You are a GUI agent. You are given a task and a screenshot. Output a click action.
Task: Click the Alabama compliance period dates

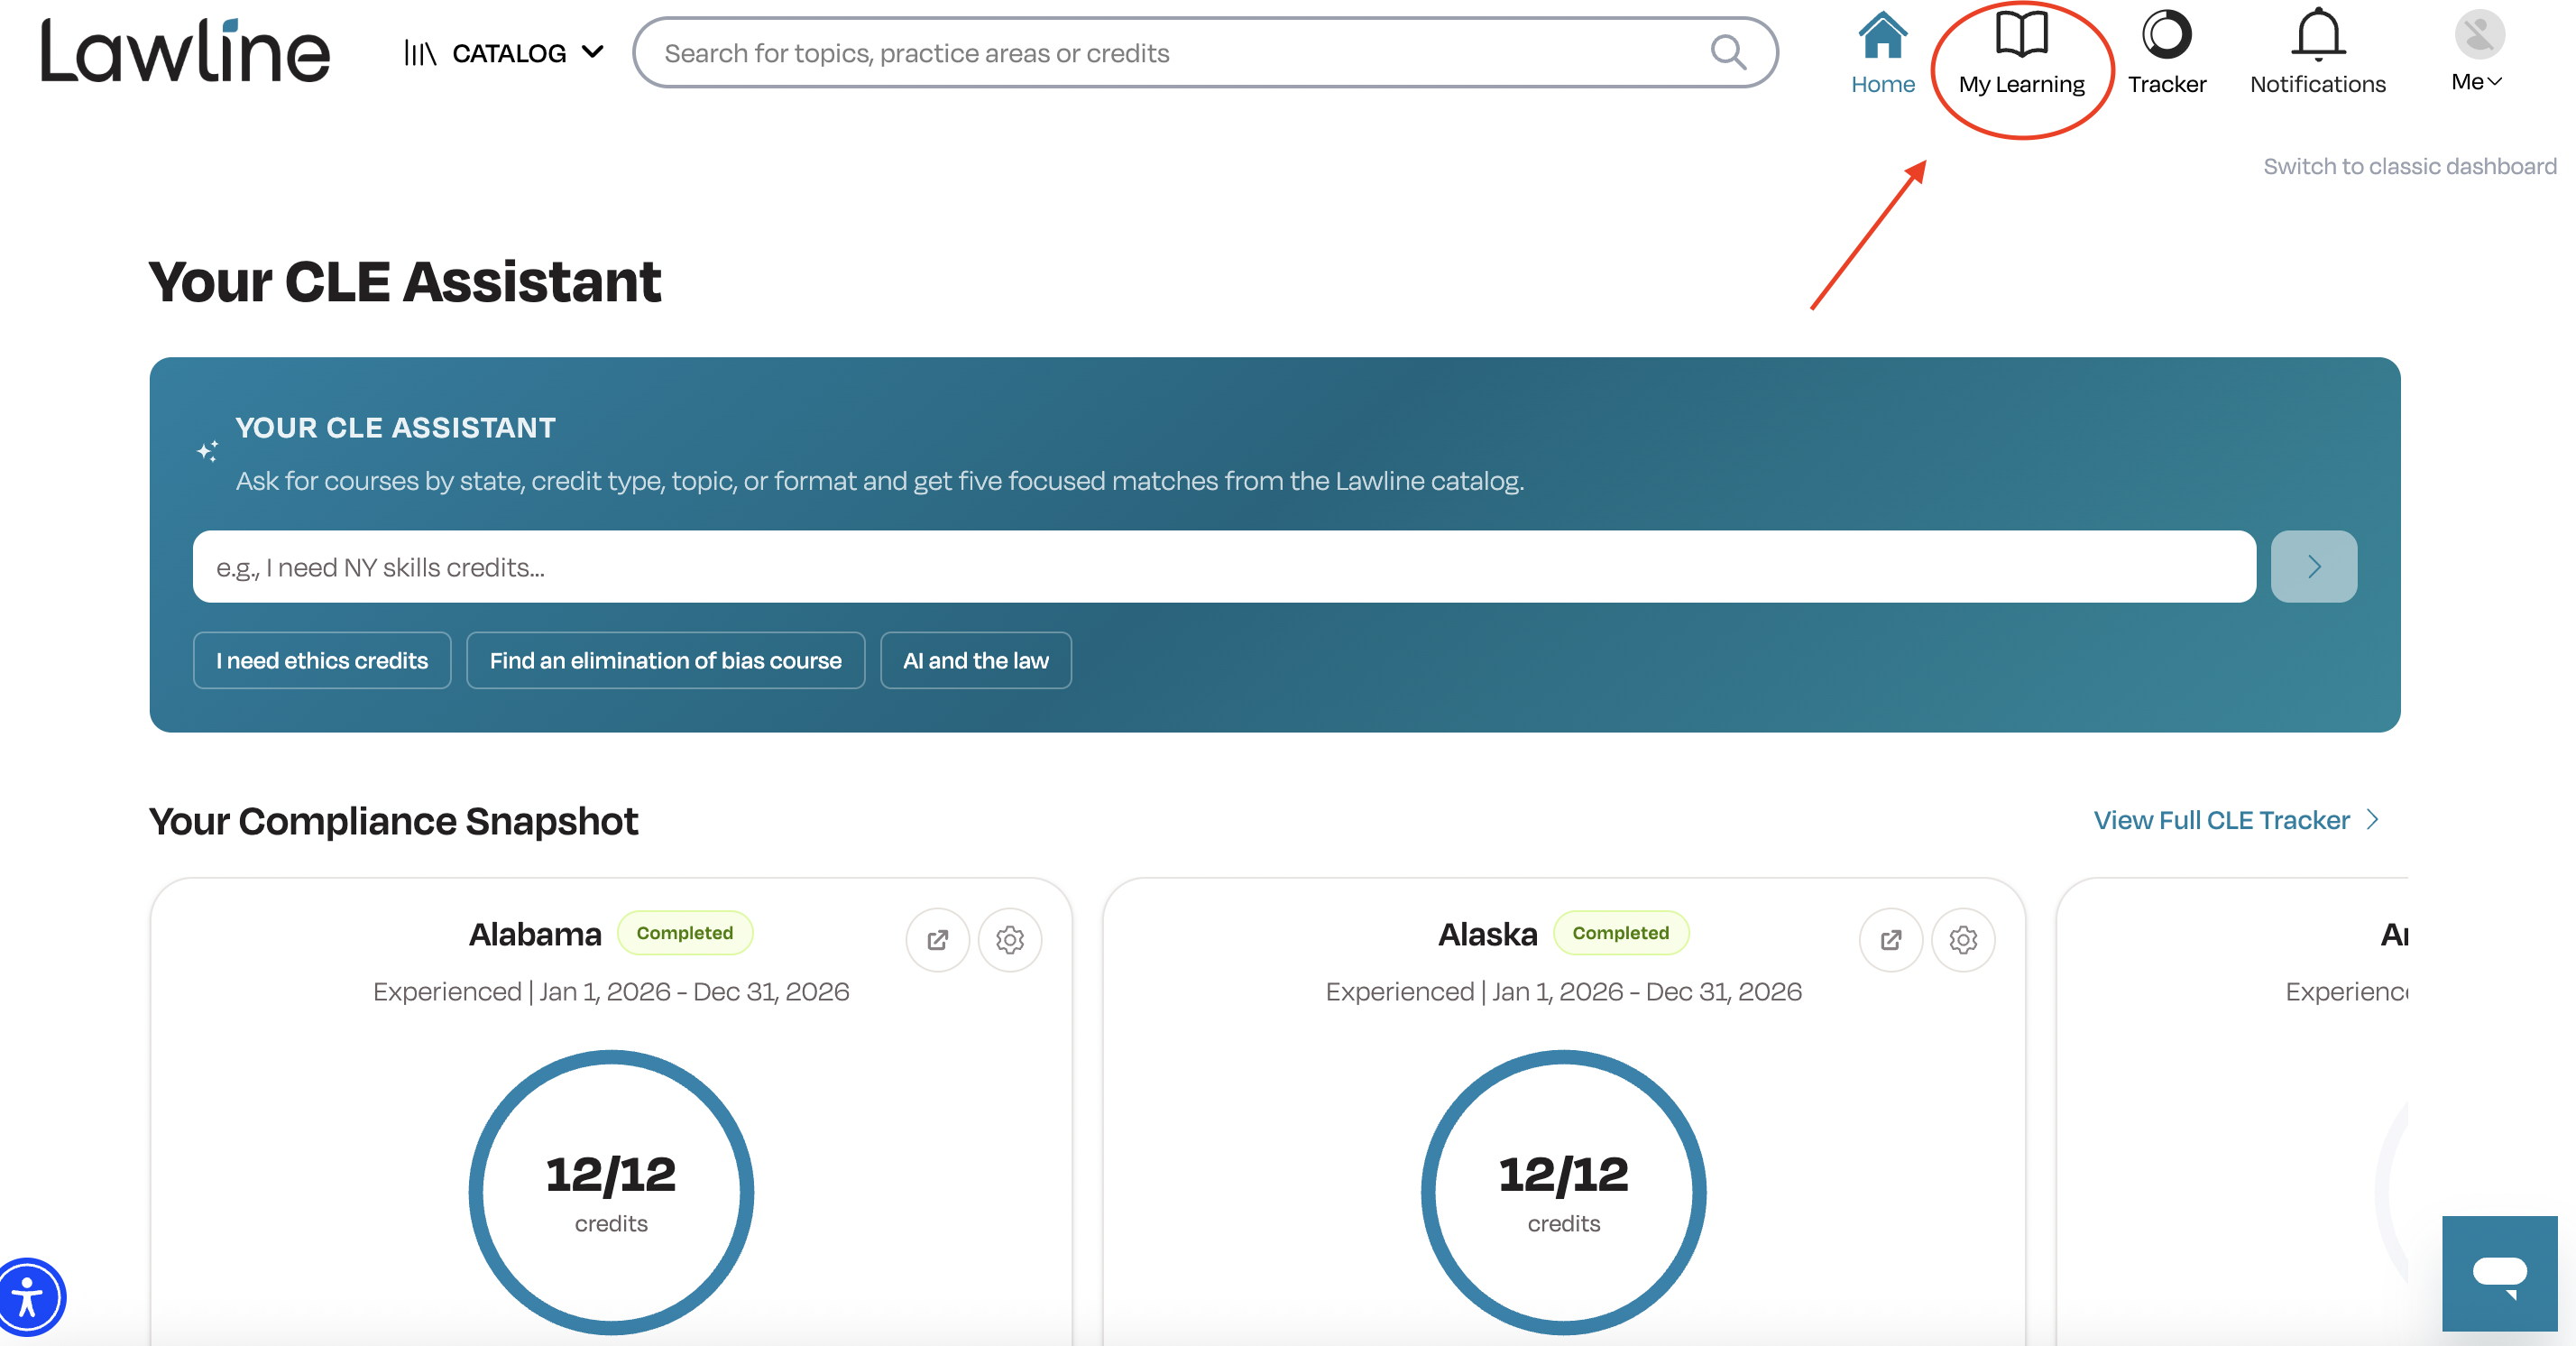coord(695,992)
